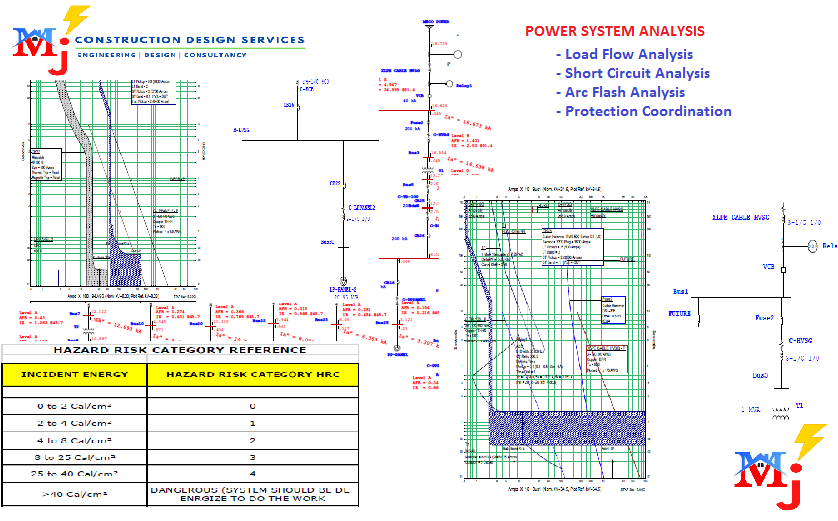Viewport: 838px width, 521px height.
Task: Select the '4 to 8 Cal/cm²' row cell
Action: click(74, 441)
